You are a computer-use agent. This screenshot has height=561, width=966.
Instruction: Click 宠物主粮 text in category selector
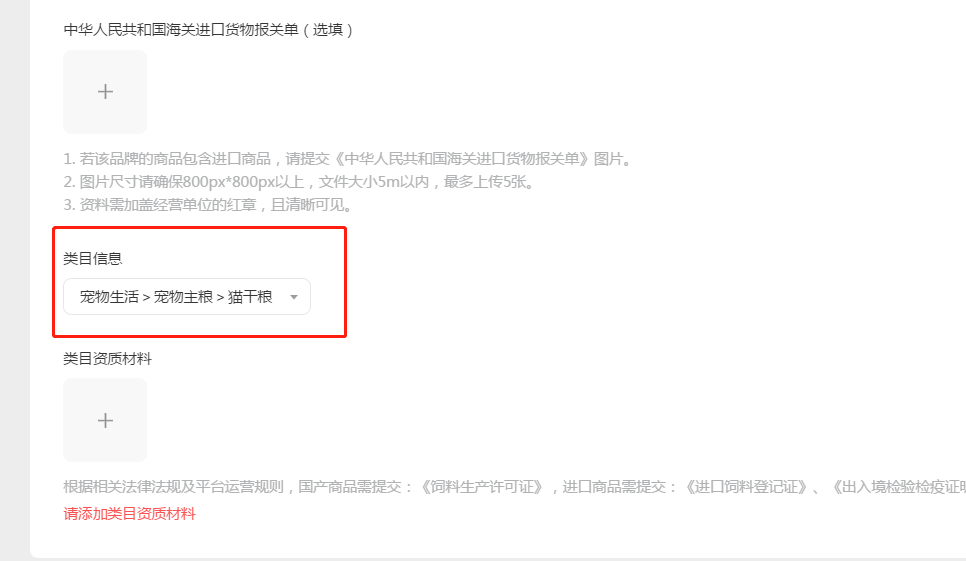click(x=184, y=297)
